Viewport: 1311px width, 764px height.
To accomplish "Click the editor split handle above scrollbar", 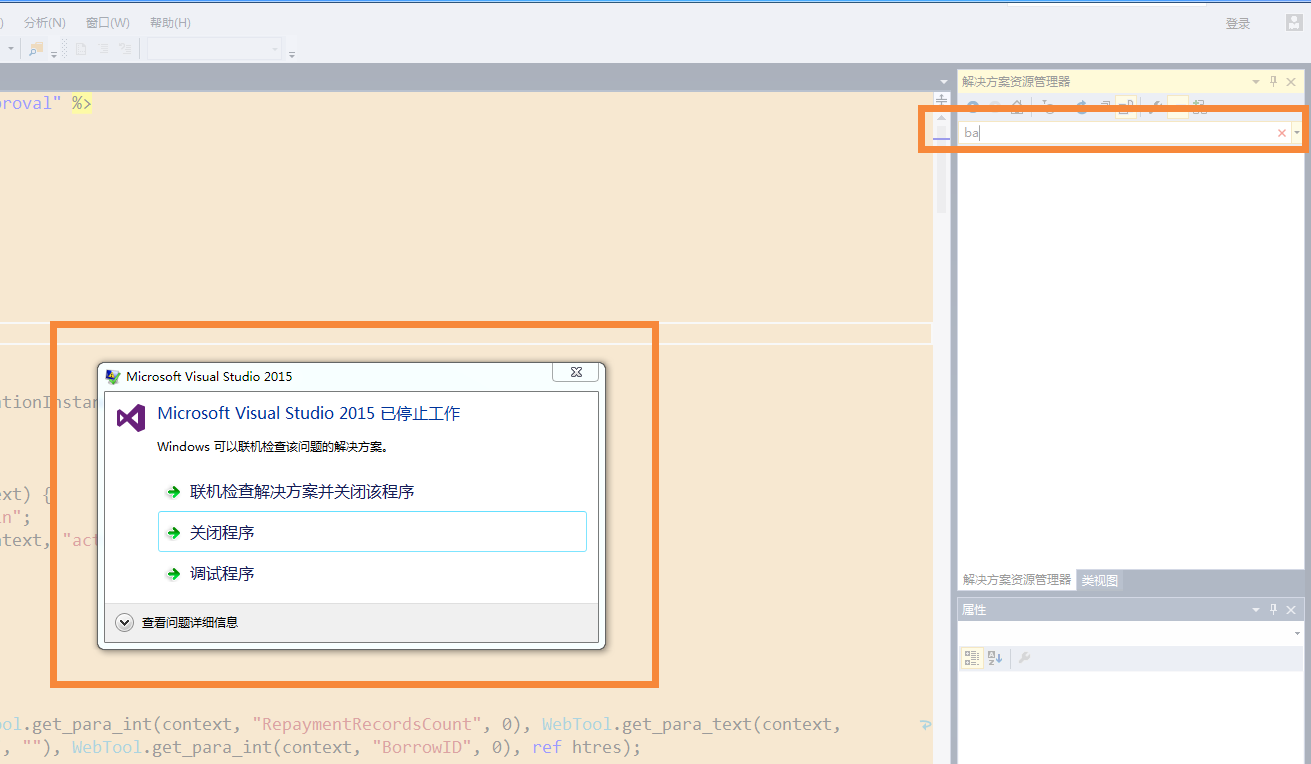I will click(x=941, y=100).
